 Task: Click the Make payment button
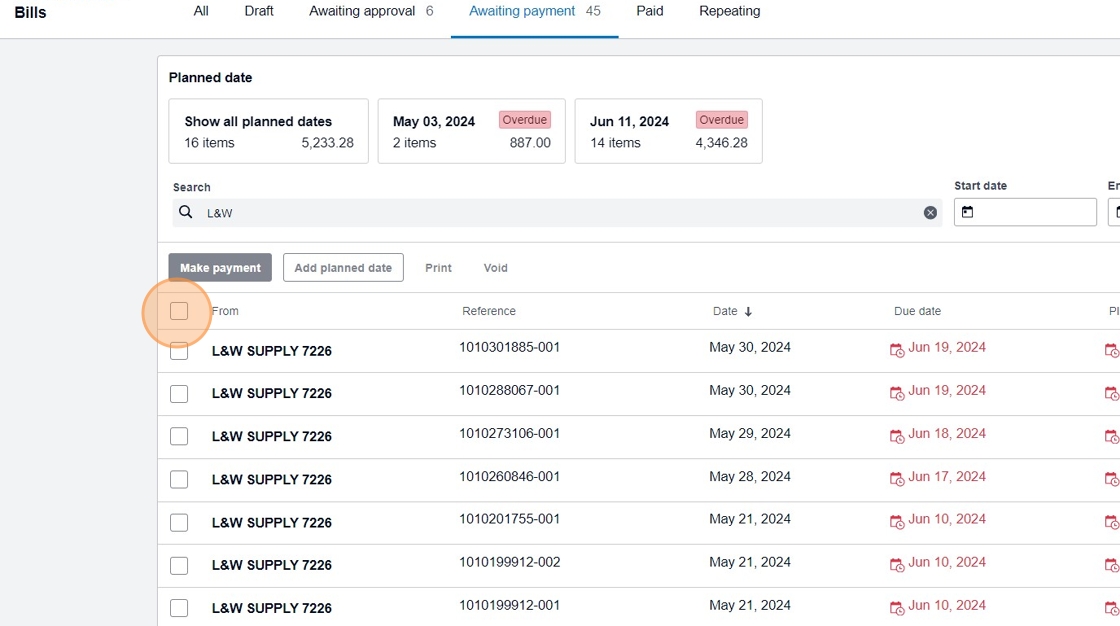(x=220, y=267)
